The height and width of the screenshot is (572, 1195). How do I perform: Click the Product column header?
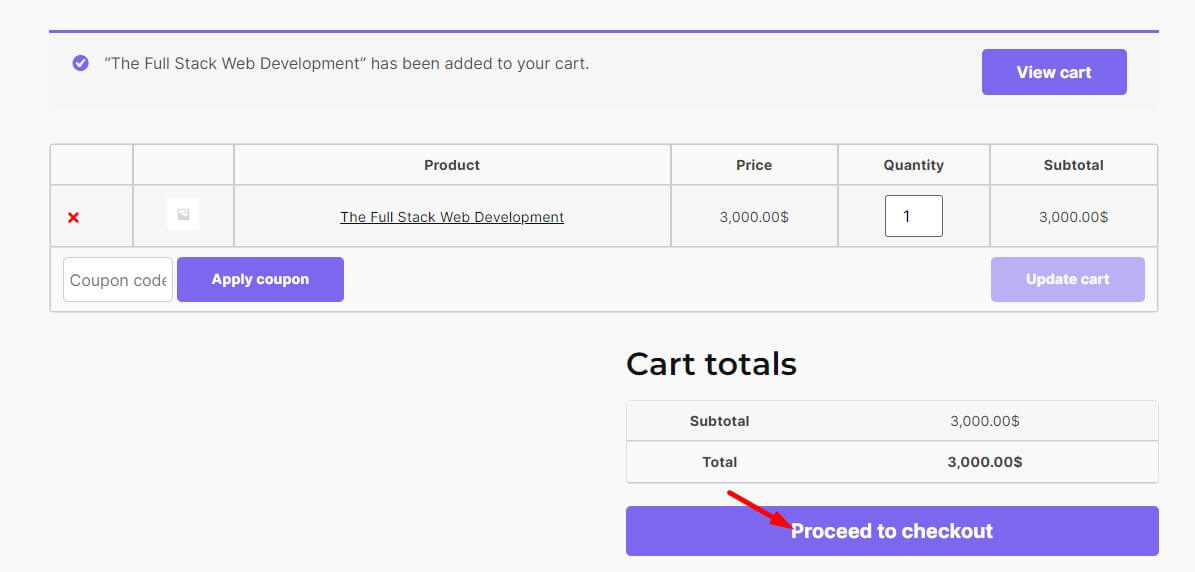(x=452, y=165)
